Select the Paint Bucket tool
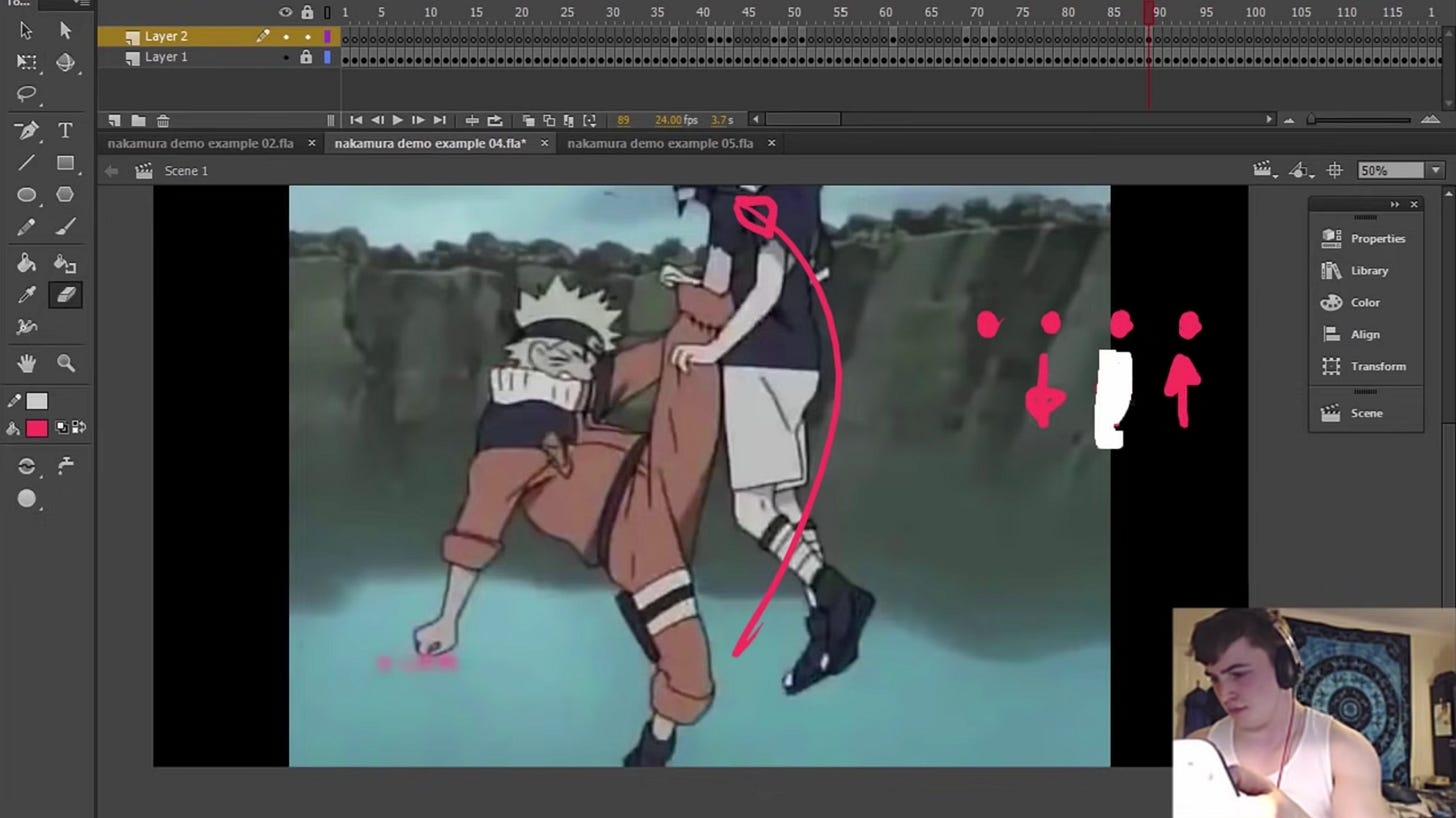The image size is (1456, 818). [26, 264]
